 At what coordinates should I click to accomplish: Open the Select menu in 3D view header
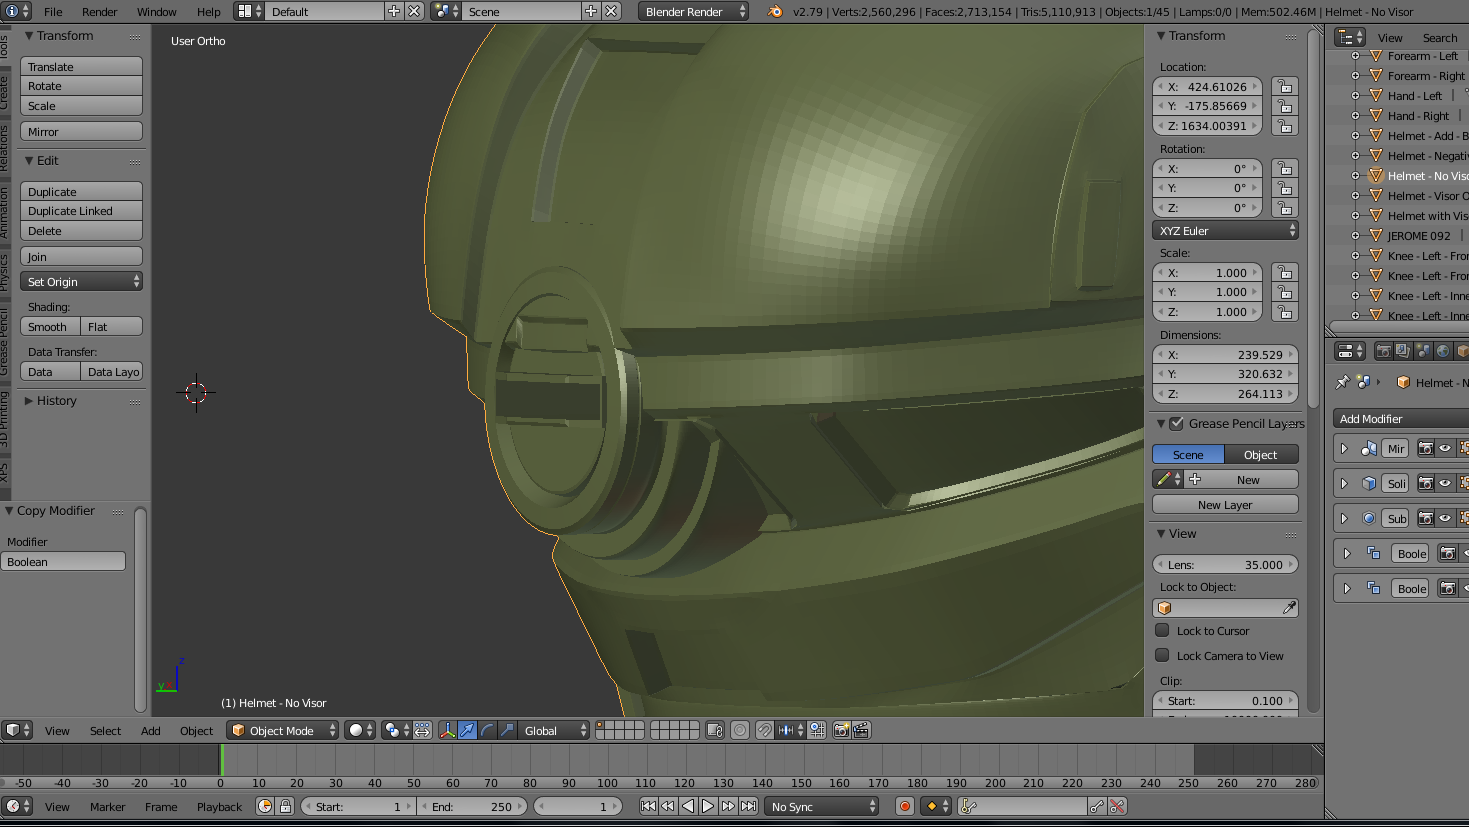(x=105, y=731)
